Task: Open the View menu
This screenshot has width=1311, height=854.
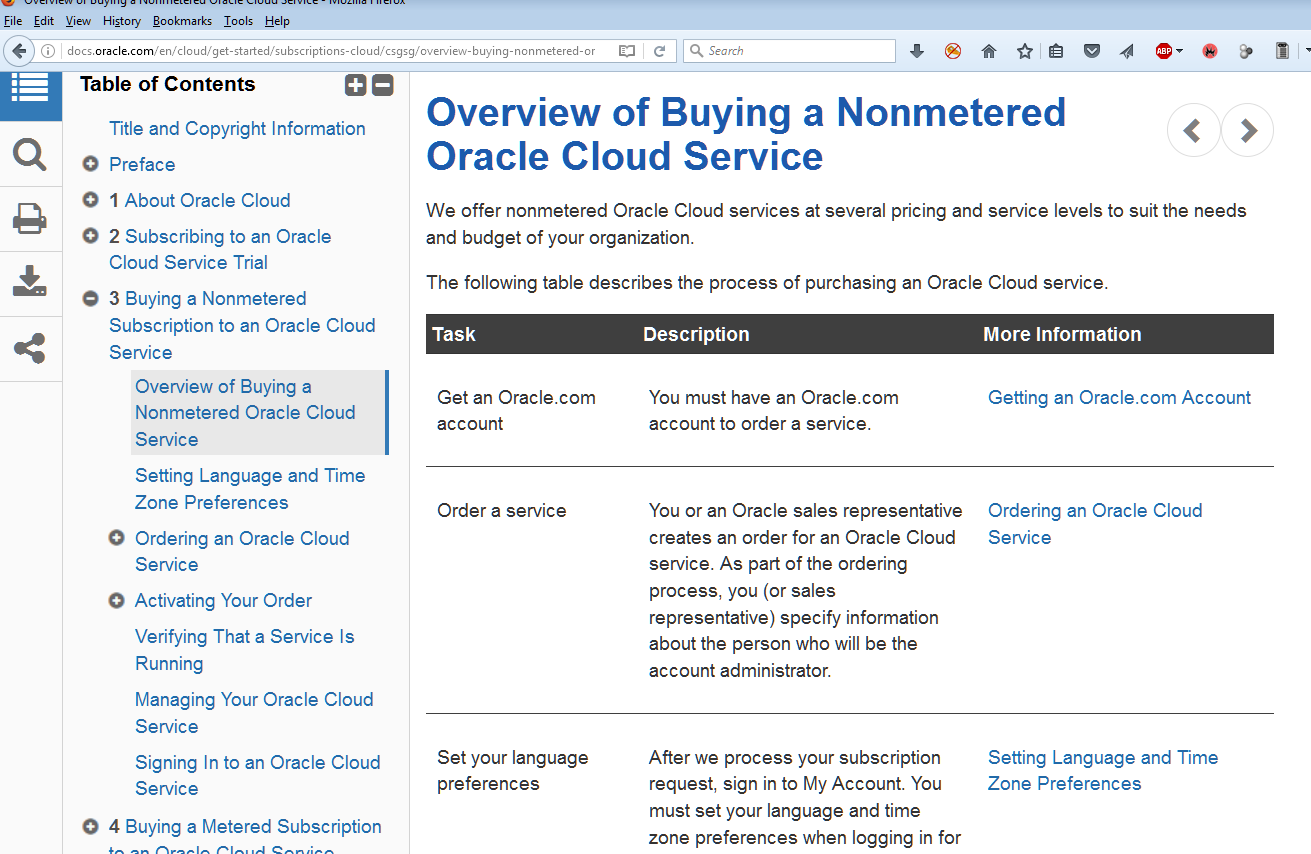Action: click(x=78, y=21)
